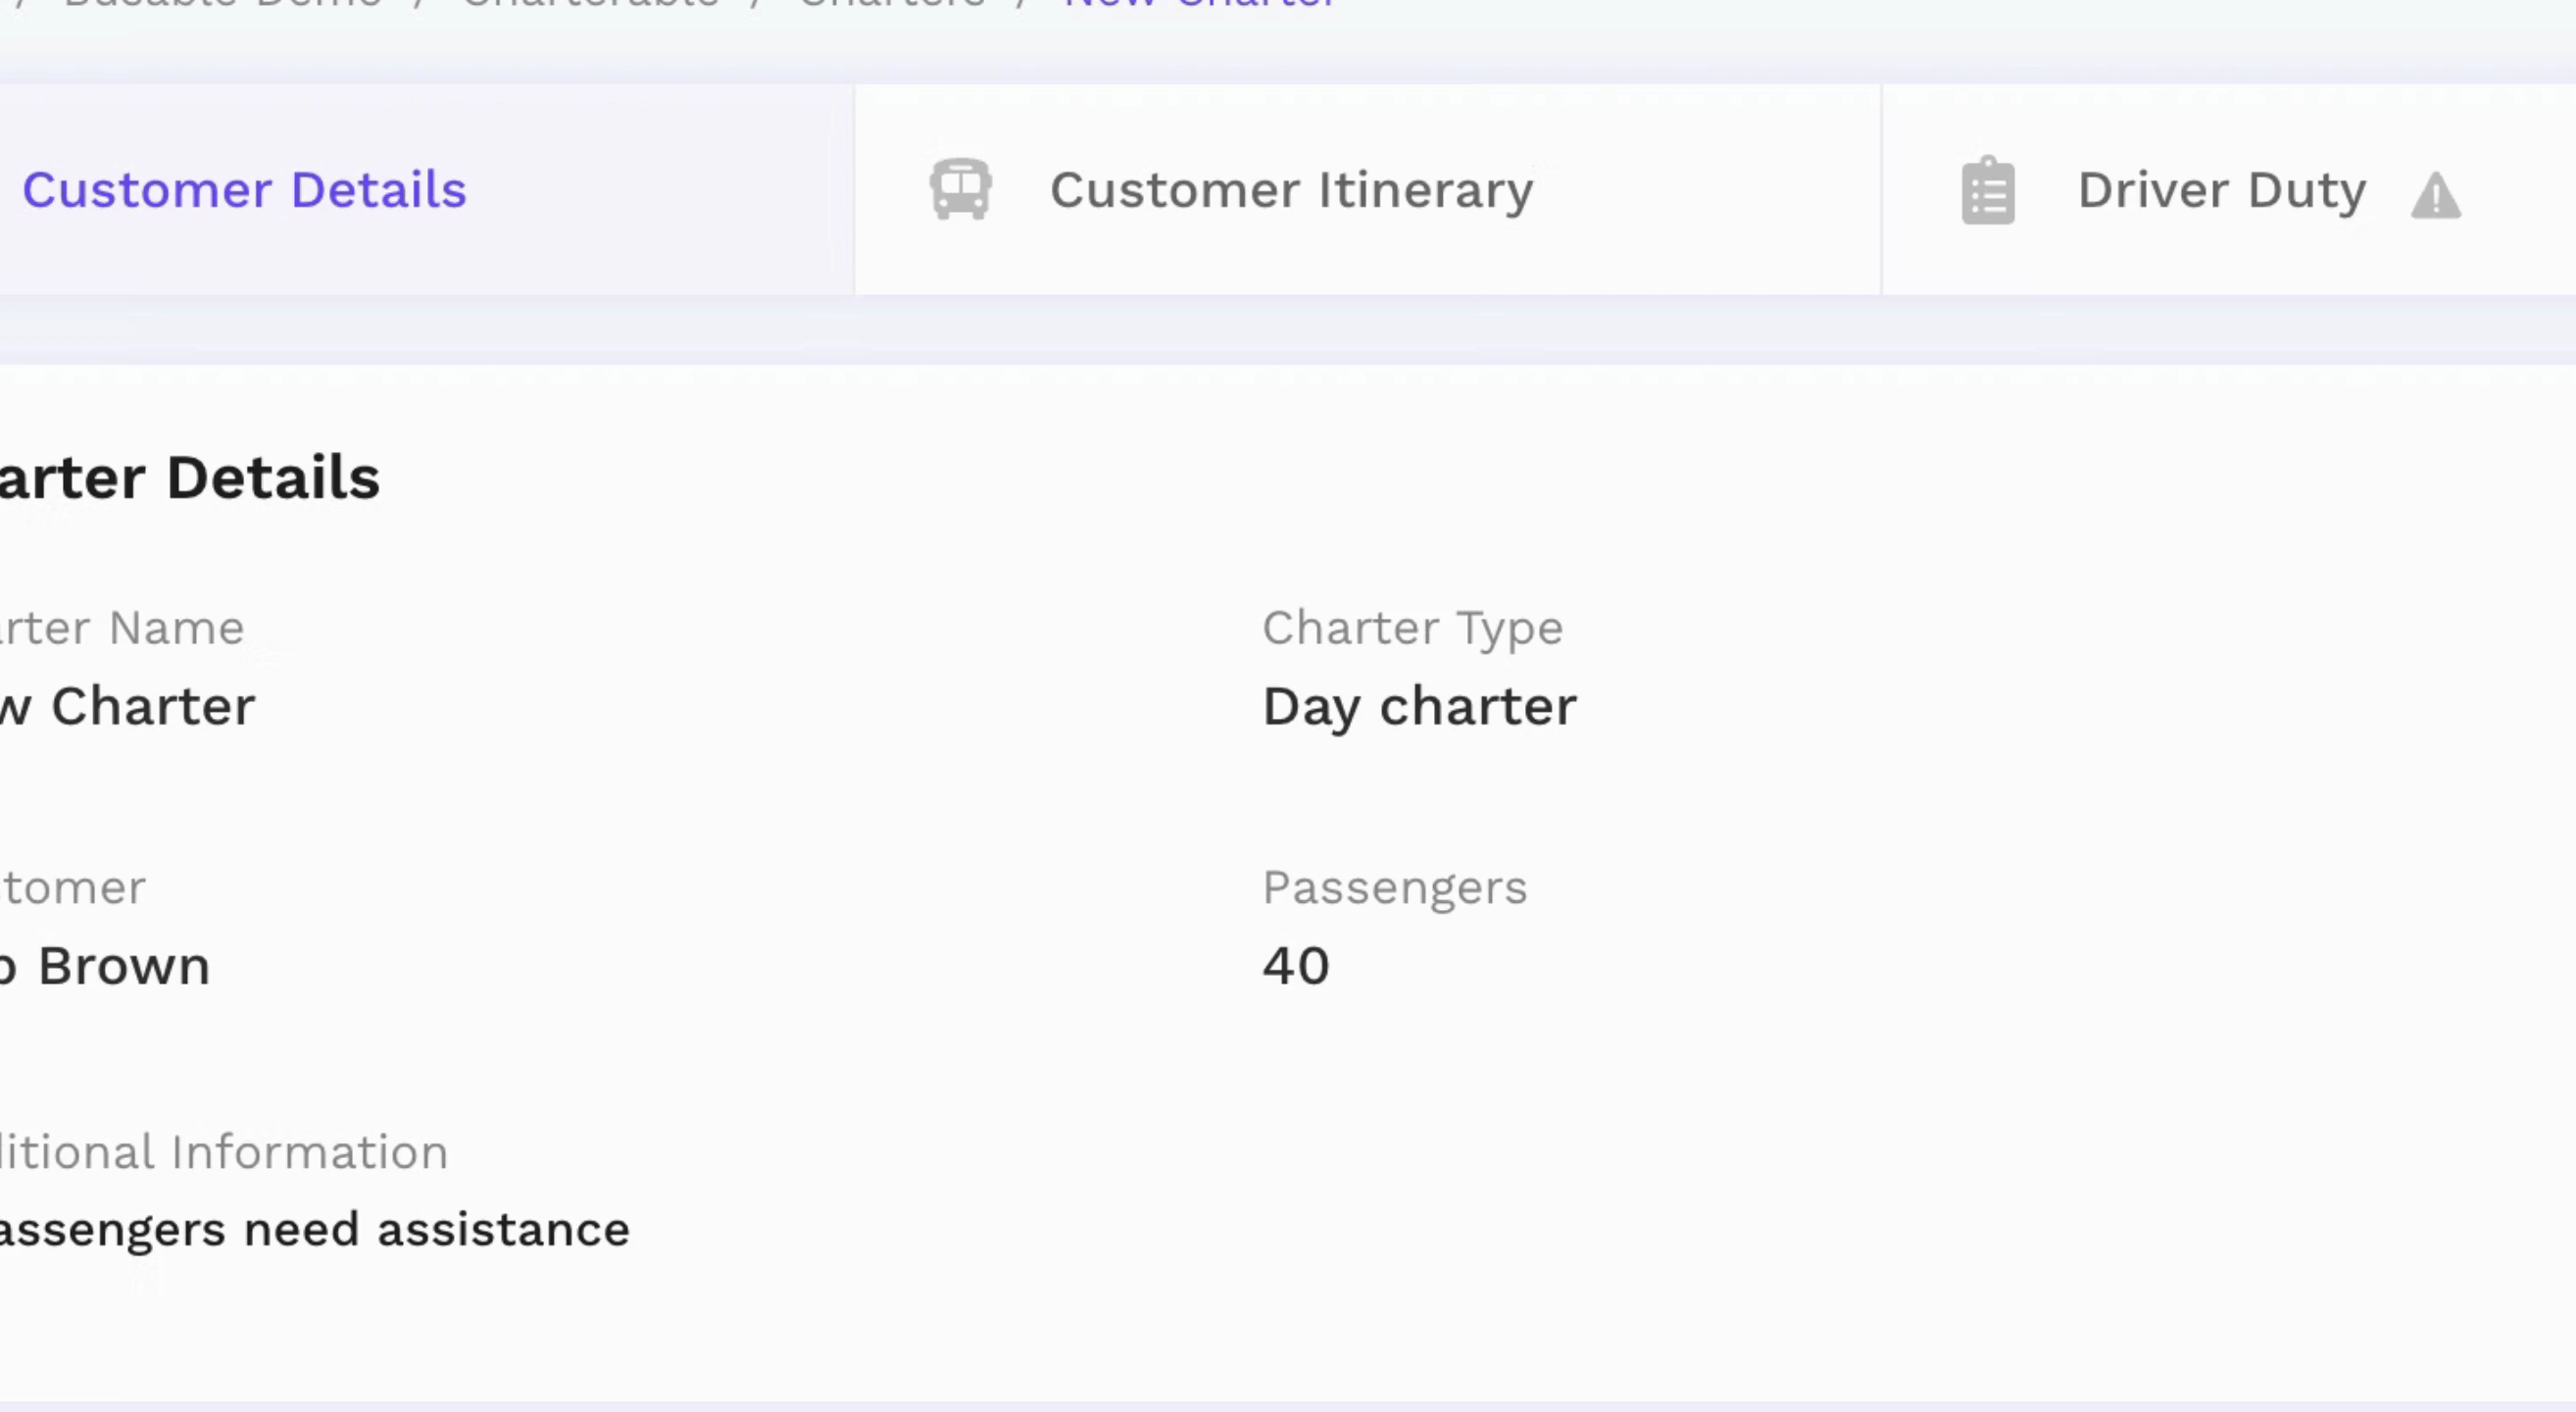The height and width of the screenshot is (1412, 2576).
Task: Go to the Charters breadcrumb link
Action: [x=893, y=4]
